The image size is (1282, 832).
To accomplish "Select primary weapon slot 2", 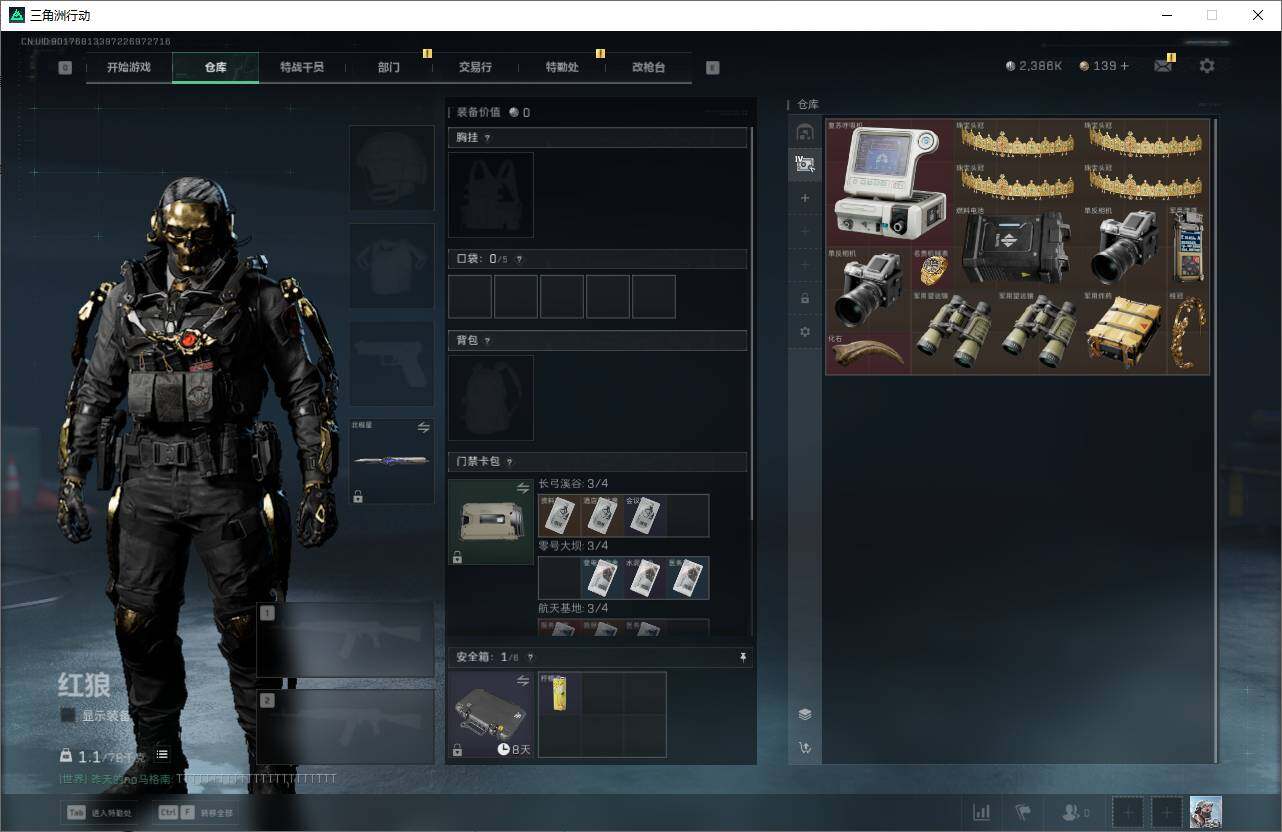I will pos(346,727).
